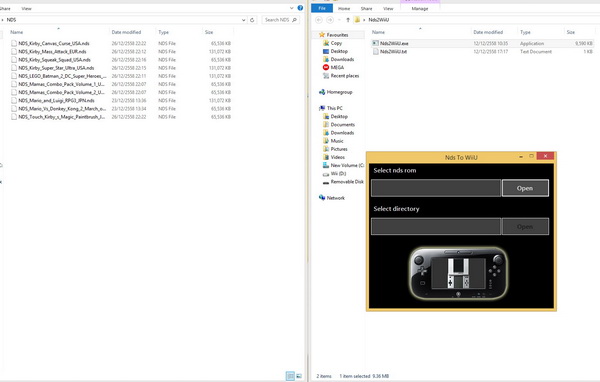600x382 pixels.
Task: Minimize the Nds To WiiU window
Action: point(521,156)
